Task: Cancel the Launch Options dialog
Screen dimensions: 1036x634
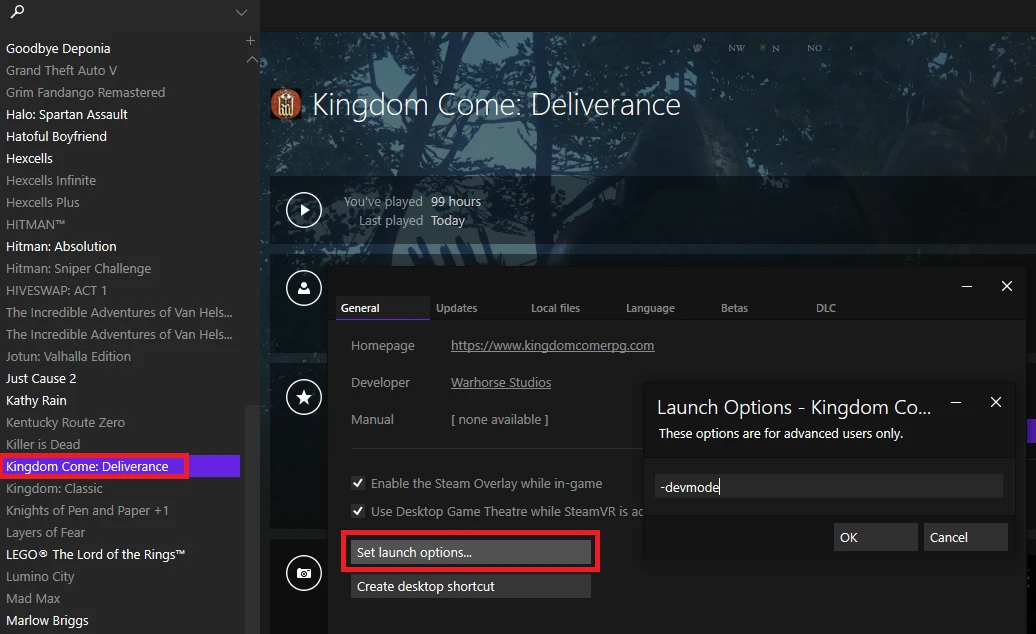Action: tap(964, 537)
